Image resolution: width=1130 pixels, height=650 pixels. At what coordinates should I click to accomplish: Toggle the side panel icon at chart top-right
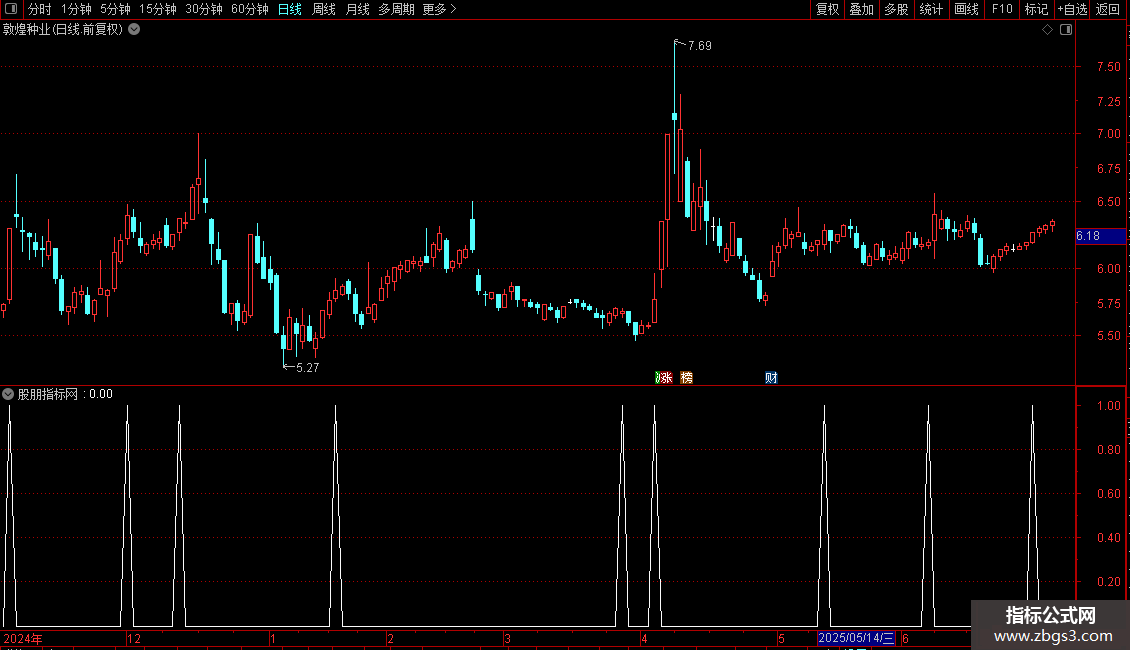(x=1066, y=30)
